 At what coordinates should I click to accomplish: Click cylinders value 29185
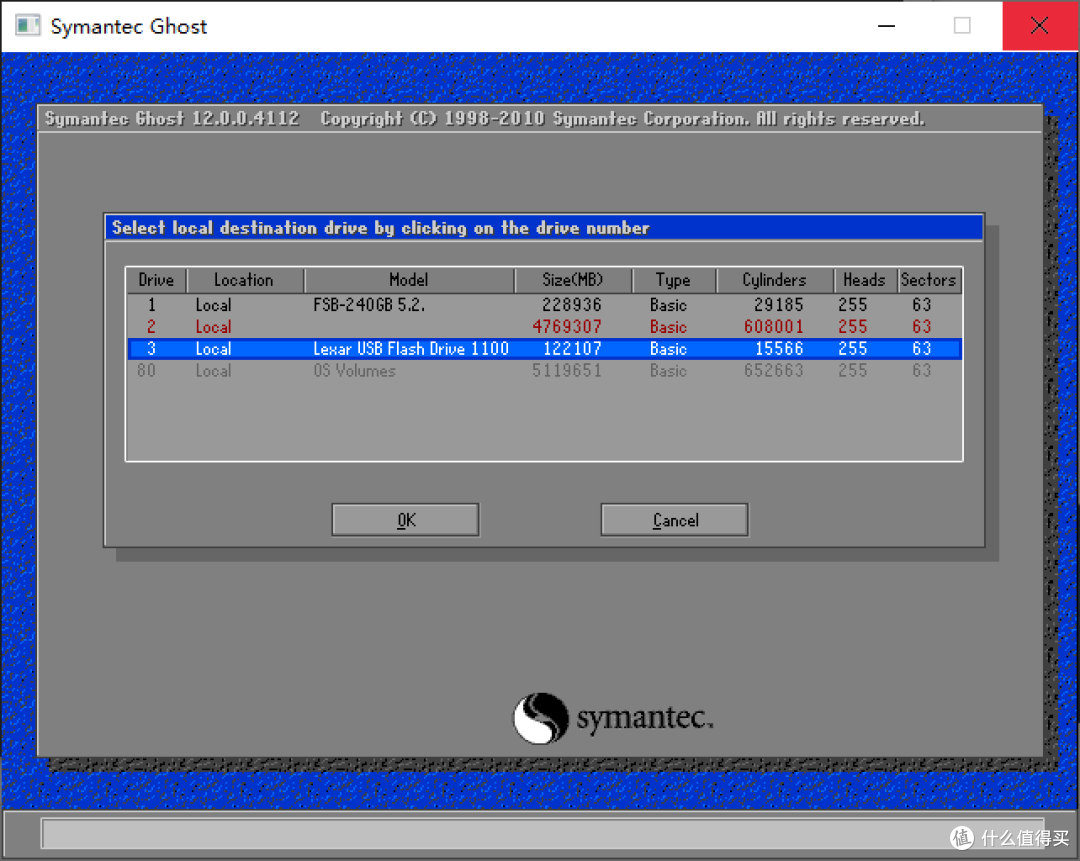coord(778,304)
